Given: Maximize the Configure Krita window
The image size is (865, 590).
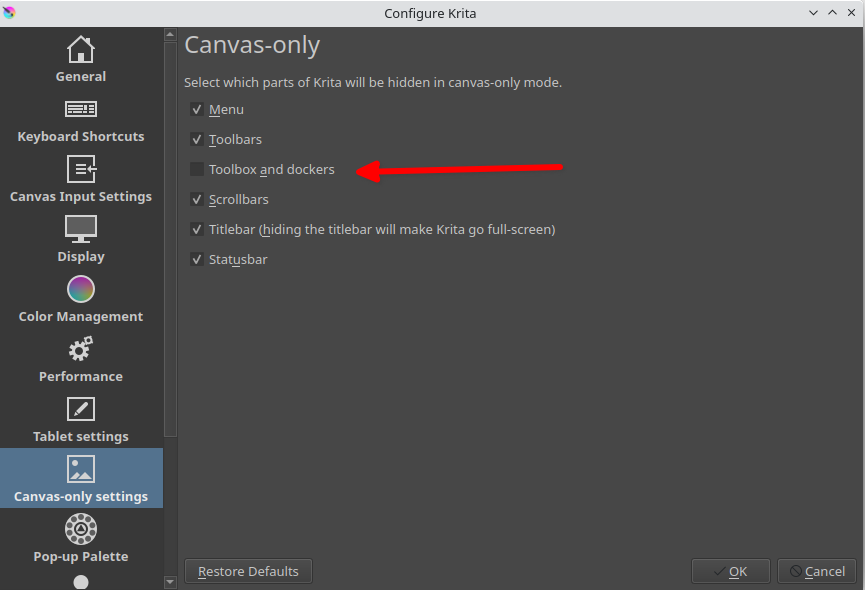Looking at the screenshot, I should tap(832, 13).
